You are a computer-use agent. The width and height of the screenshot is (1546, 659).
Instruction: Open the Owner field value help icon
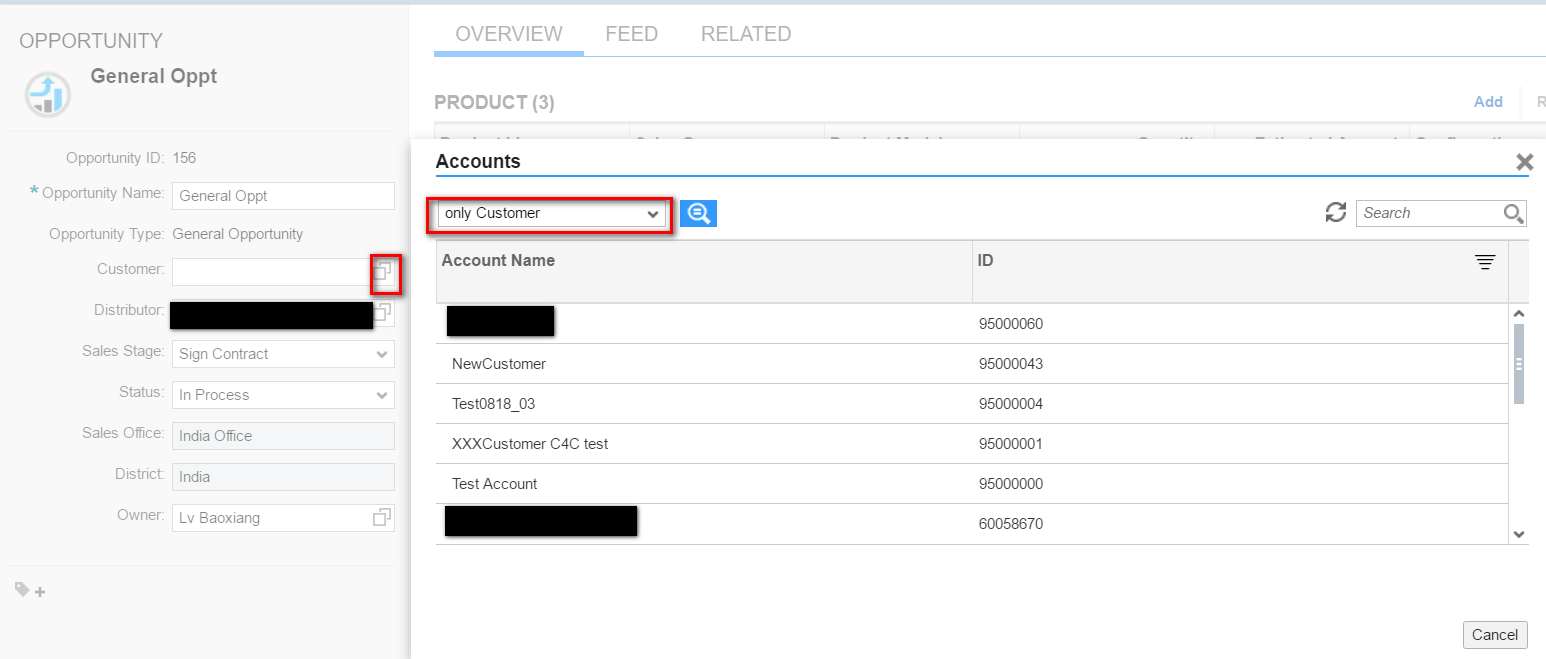[x=382, y=518]
